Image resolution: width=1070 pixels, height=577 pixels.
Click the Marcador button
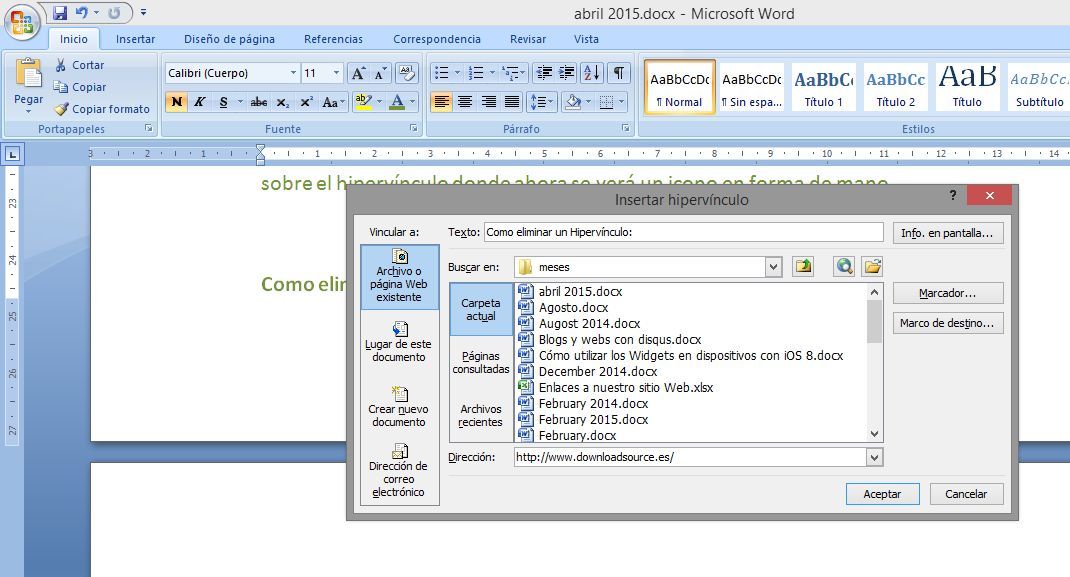pos(948,293)
